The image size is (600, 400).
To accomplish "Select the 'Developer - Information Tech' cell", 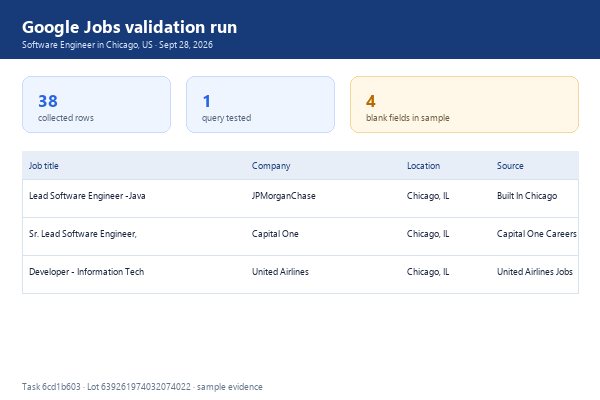I will (x=86, y=272).
